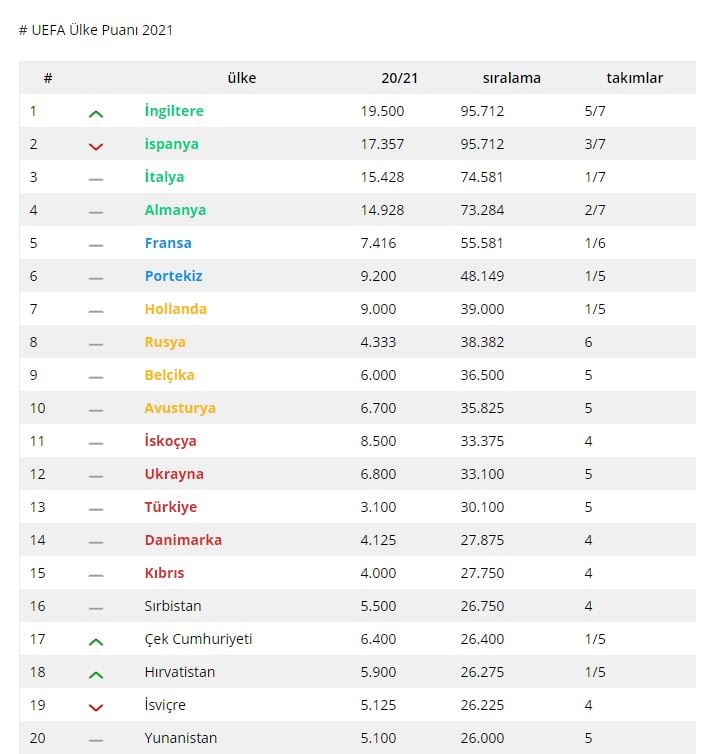Click the red down arrow beside İsviçre
The height and width of the screenshot is (754, 713).
tap(96, 707)
